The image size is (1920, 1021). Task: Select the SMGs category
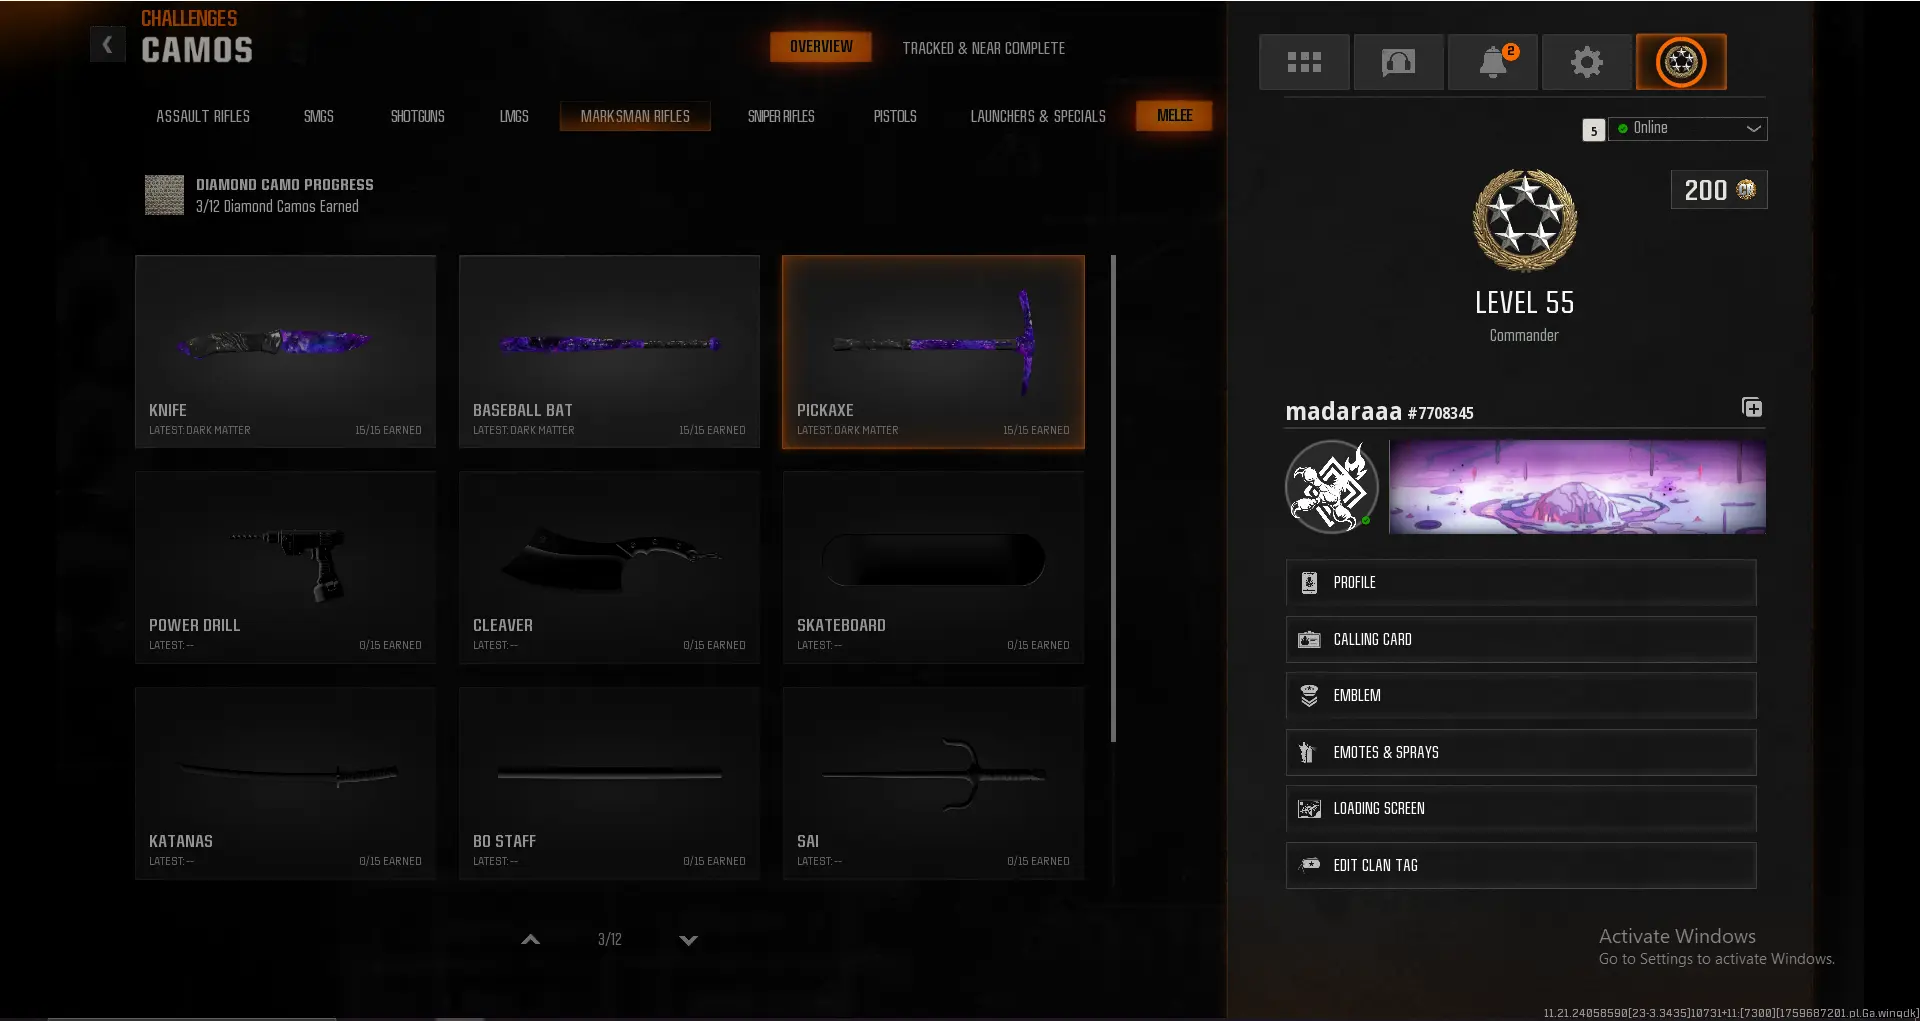tap(319, 116)
